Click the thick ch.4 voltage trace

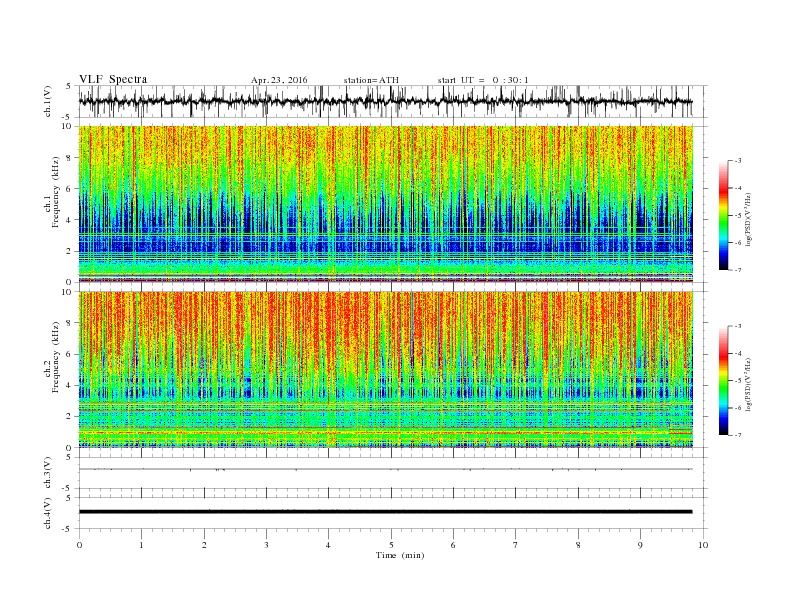(x=385, y=512)
